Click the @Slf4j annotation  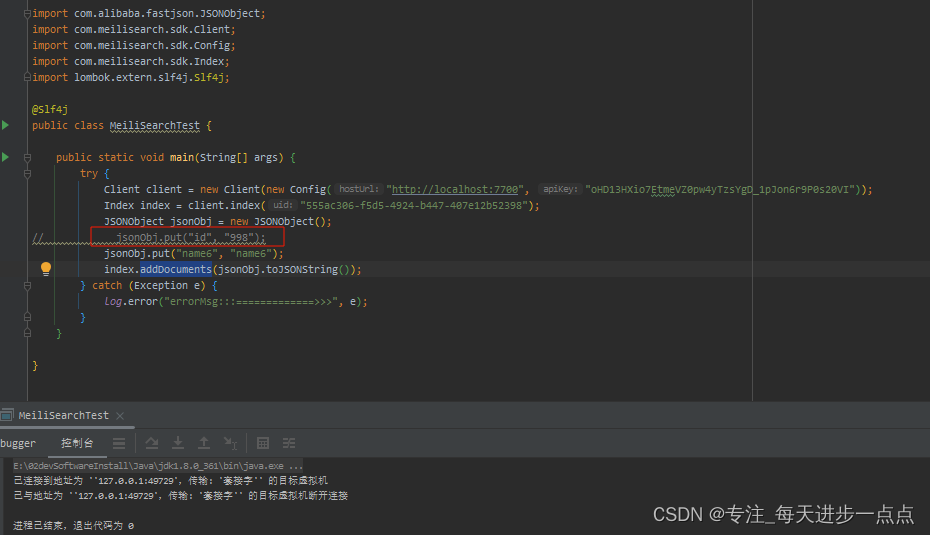[50, 109]
